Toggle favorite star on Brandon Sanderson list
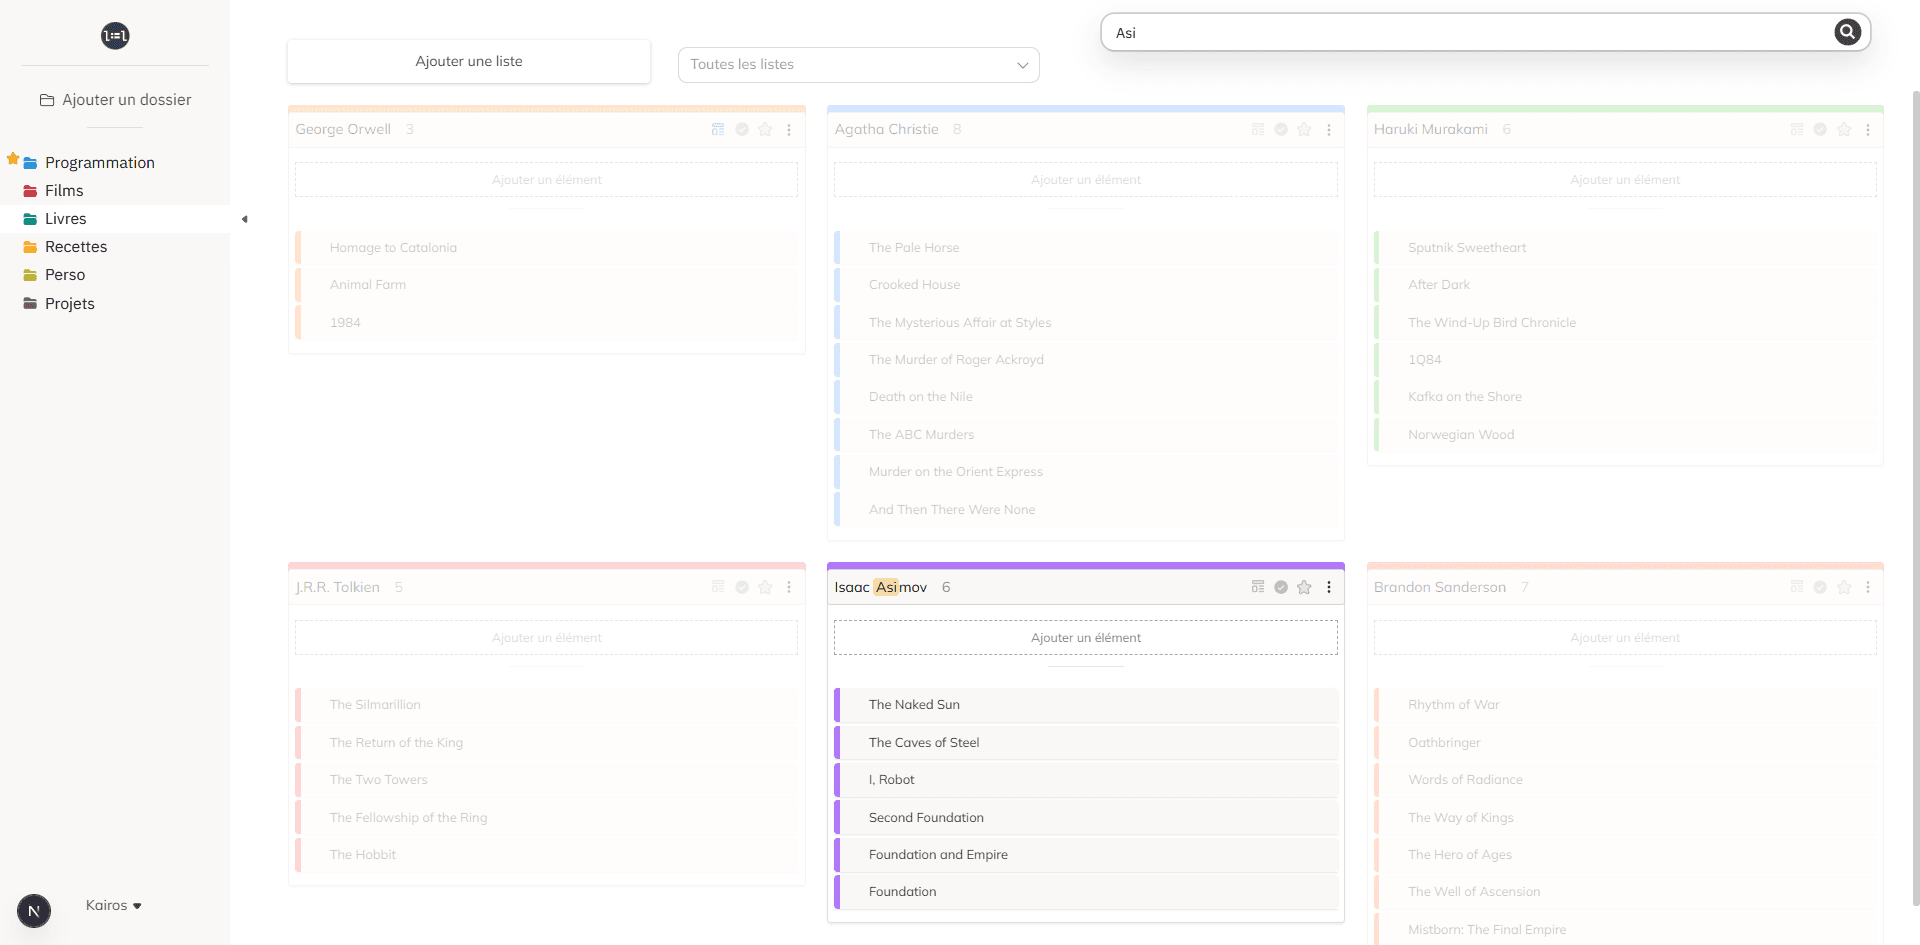Viewport: 1920px width, 945px height. tap(1844, 587)
